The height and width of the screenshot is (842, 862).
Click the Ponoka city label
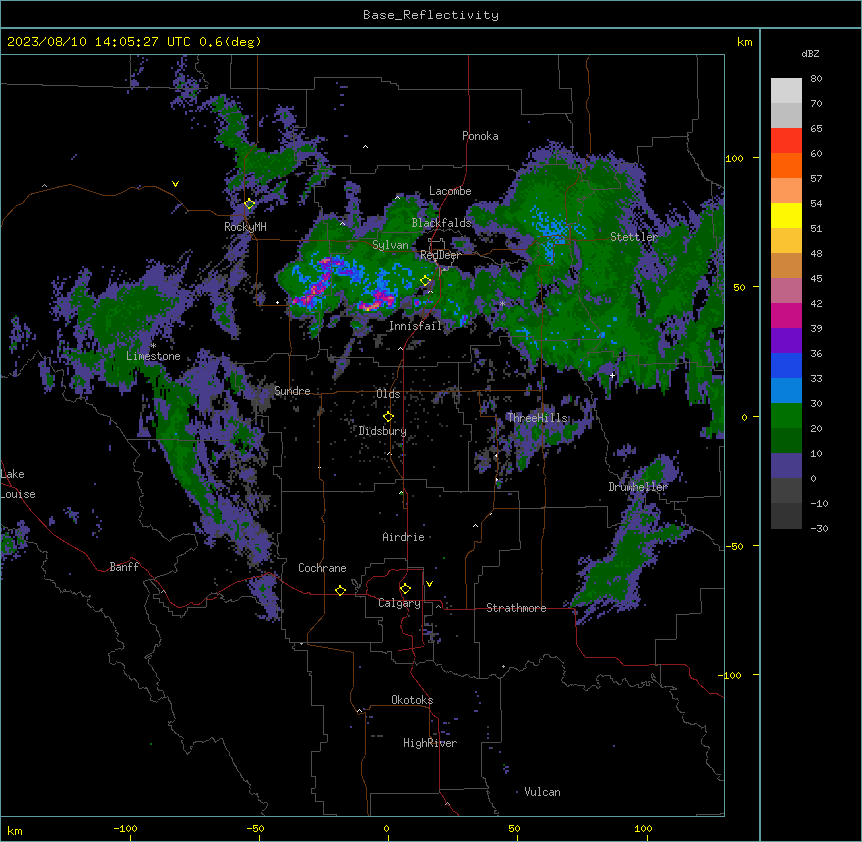point(480,136)
